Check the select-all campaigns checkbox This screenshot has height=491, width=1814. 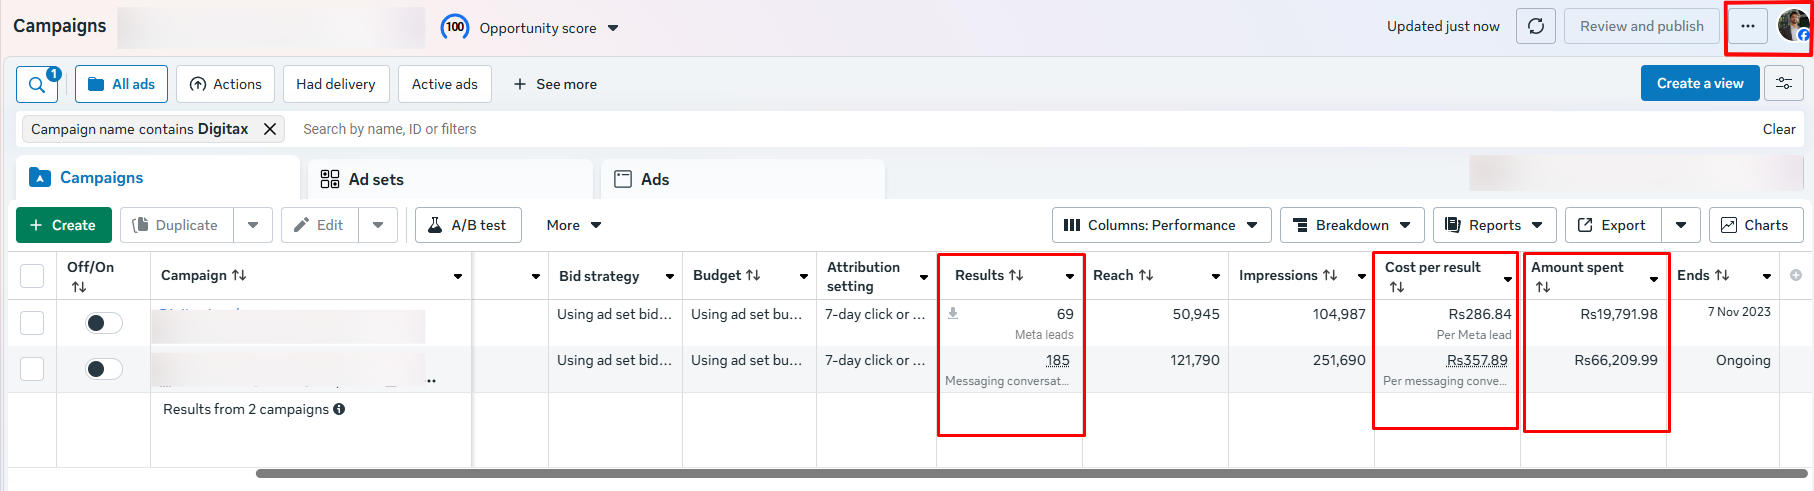(x=32, y=276)
